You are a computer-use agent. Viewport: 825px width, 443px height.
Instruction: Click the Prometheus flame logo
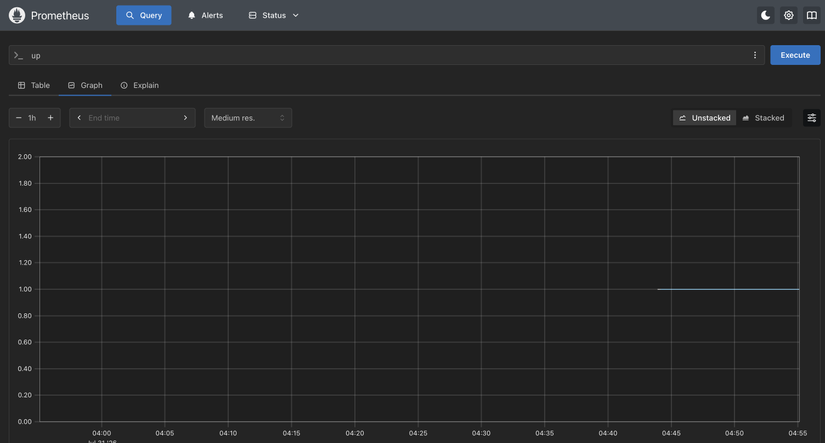point(17,15)
